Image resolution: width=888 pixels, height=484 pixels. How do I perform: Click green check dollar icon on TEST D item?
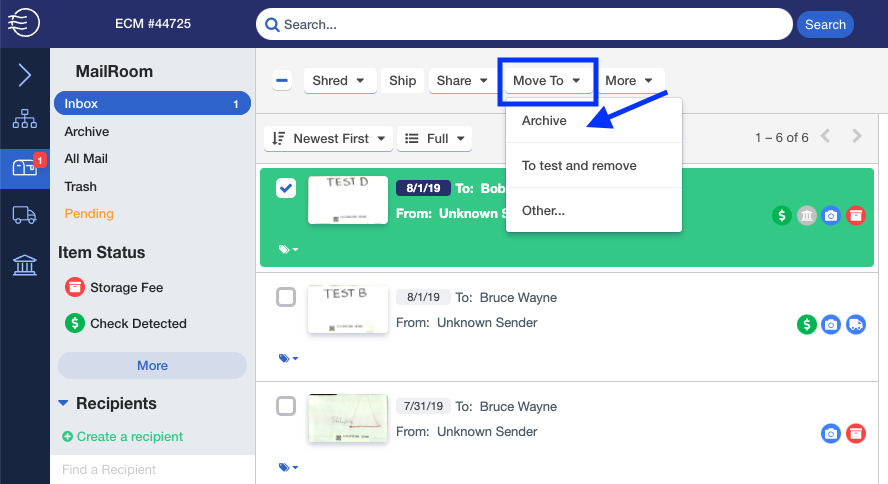[x=782, y=215]
